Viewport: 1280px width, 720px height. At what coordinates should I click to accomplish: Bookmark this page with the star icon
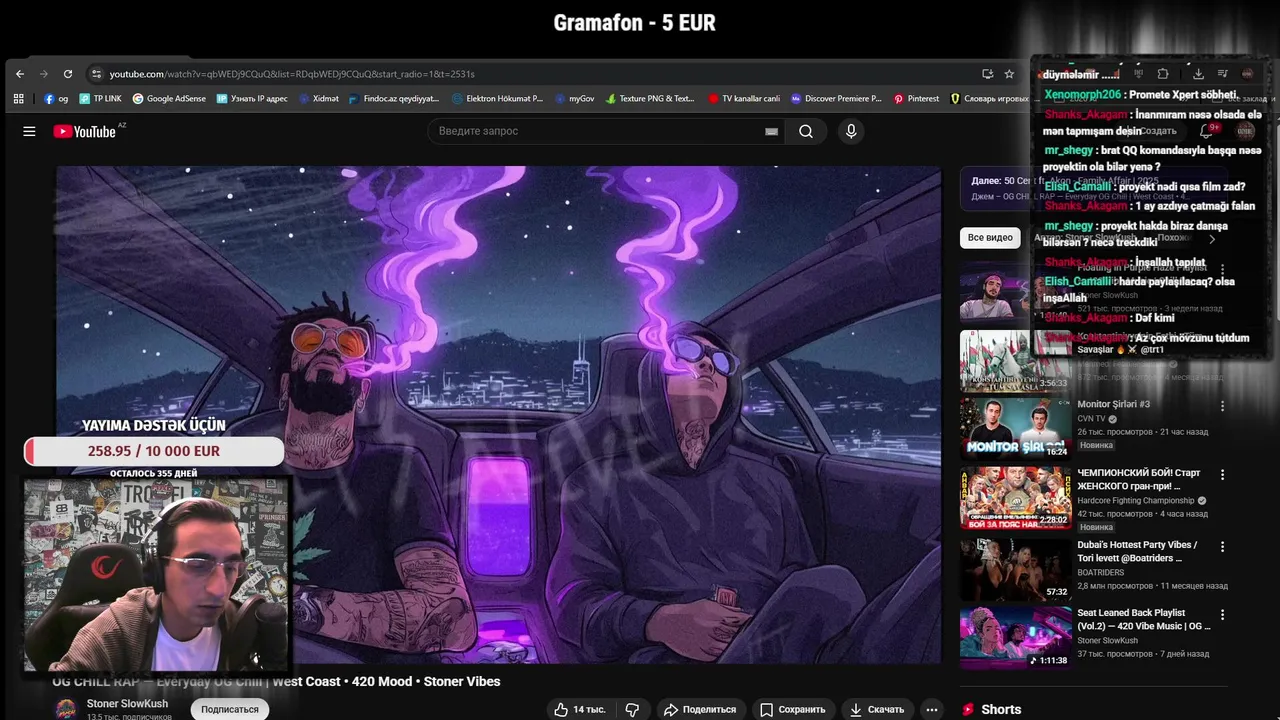coord(1009,74)
